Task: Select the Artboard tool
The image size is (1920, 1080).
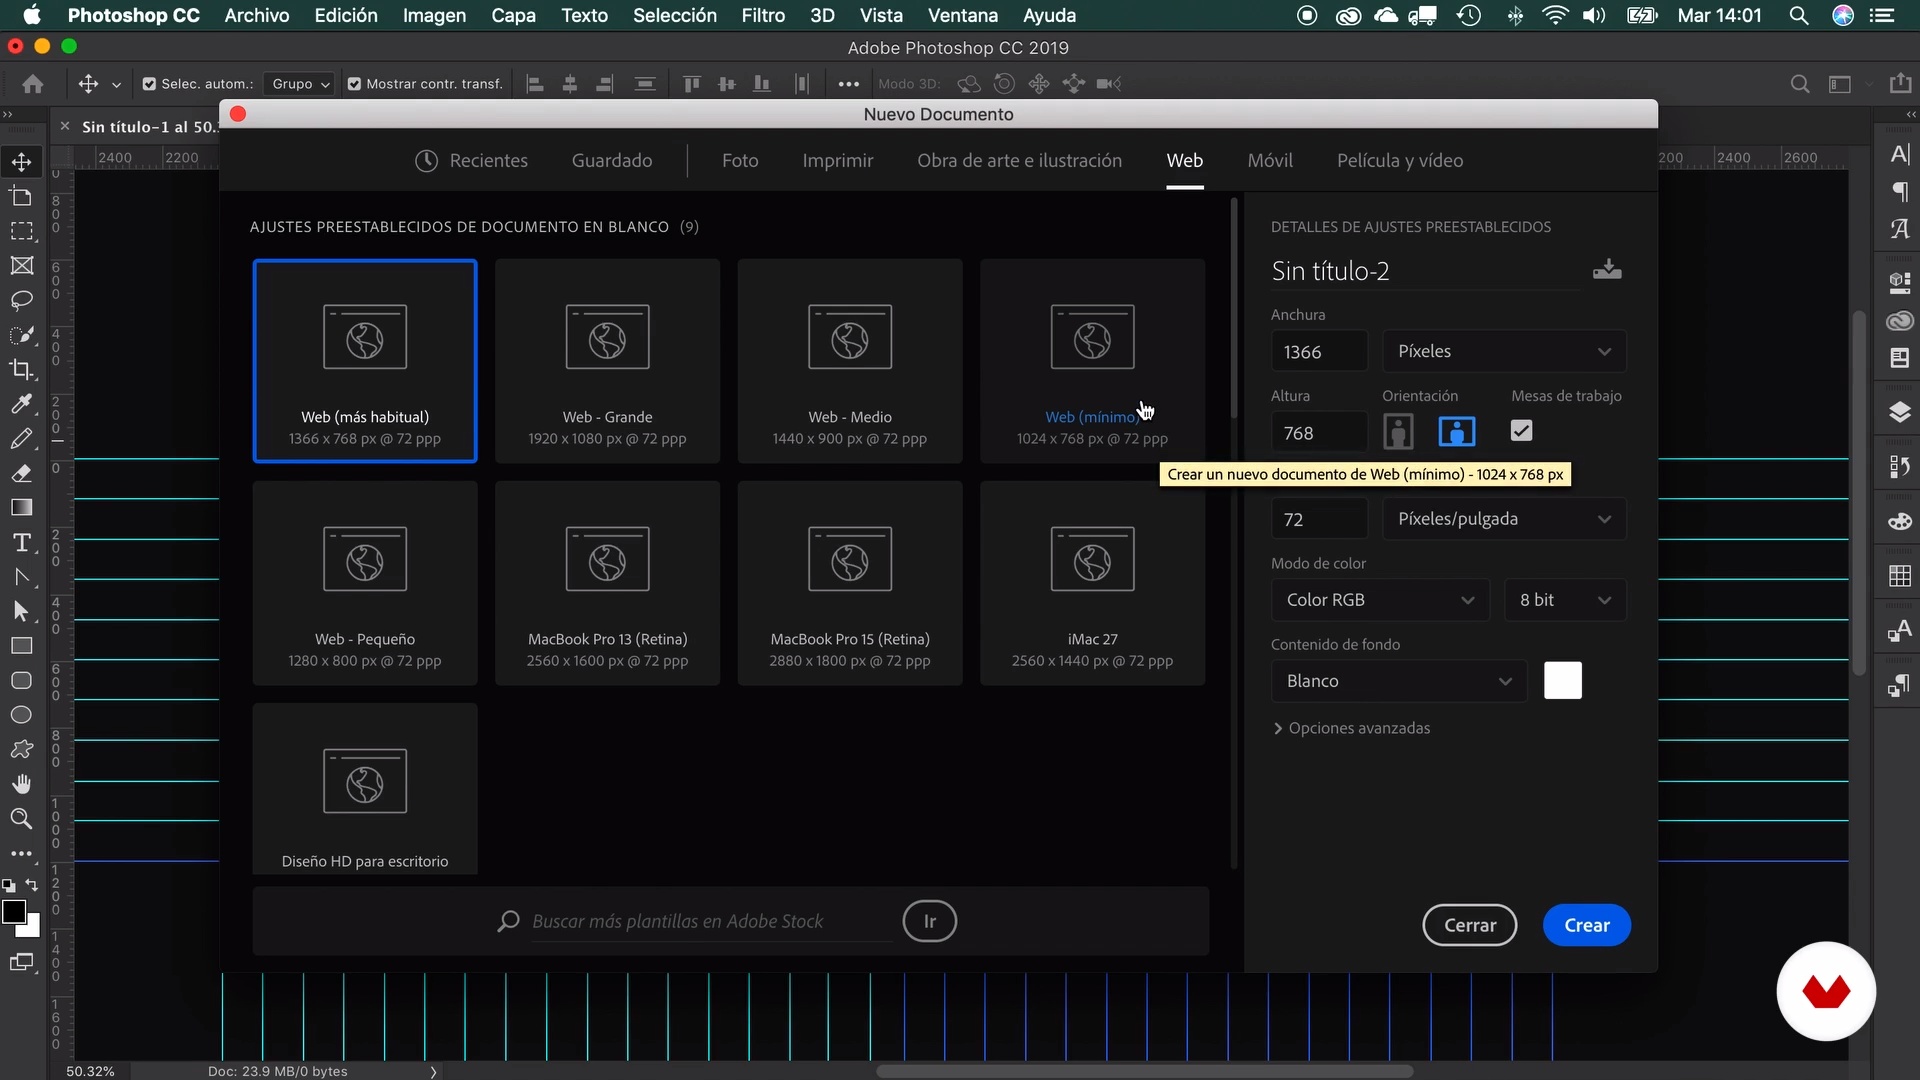Action: [x=21, y=196]
